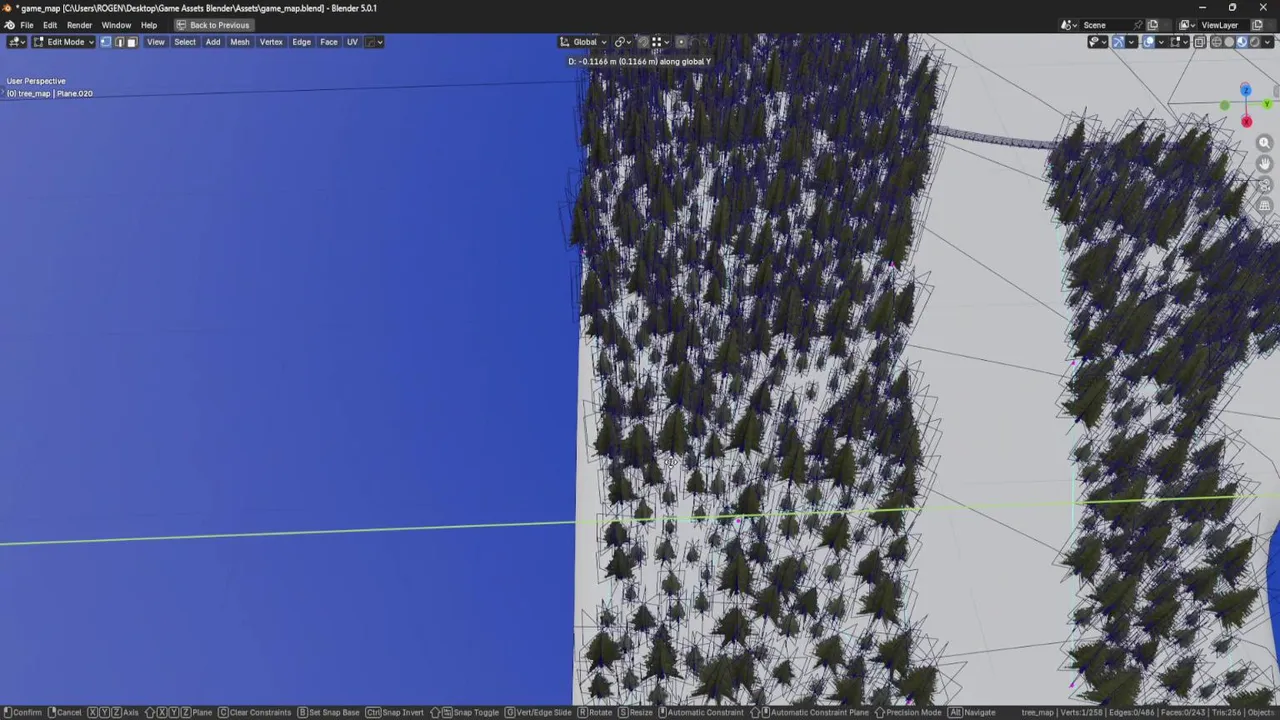Toggle perspective/orthographic grid icon

coord(1264,206)
